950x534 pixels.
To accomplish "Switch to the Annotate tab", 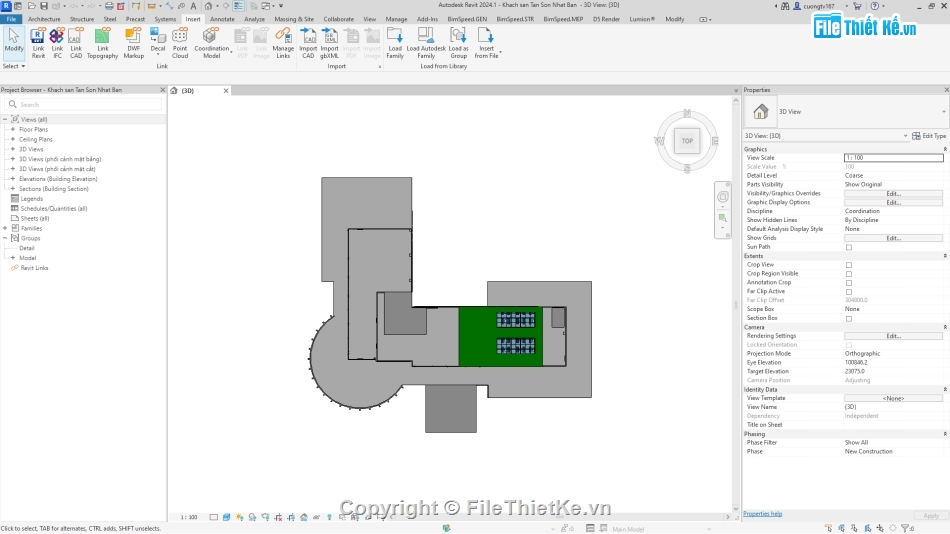I will coord(222,19).
